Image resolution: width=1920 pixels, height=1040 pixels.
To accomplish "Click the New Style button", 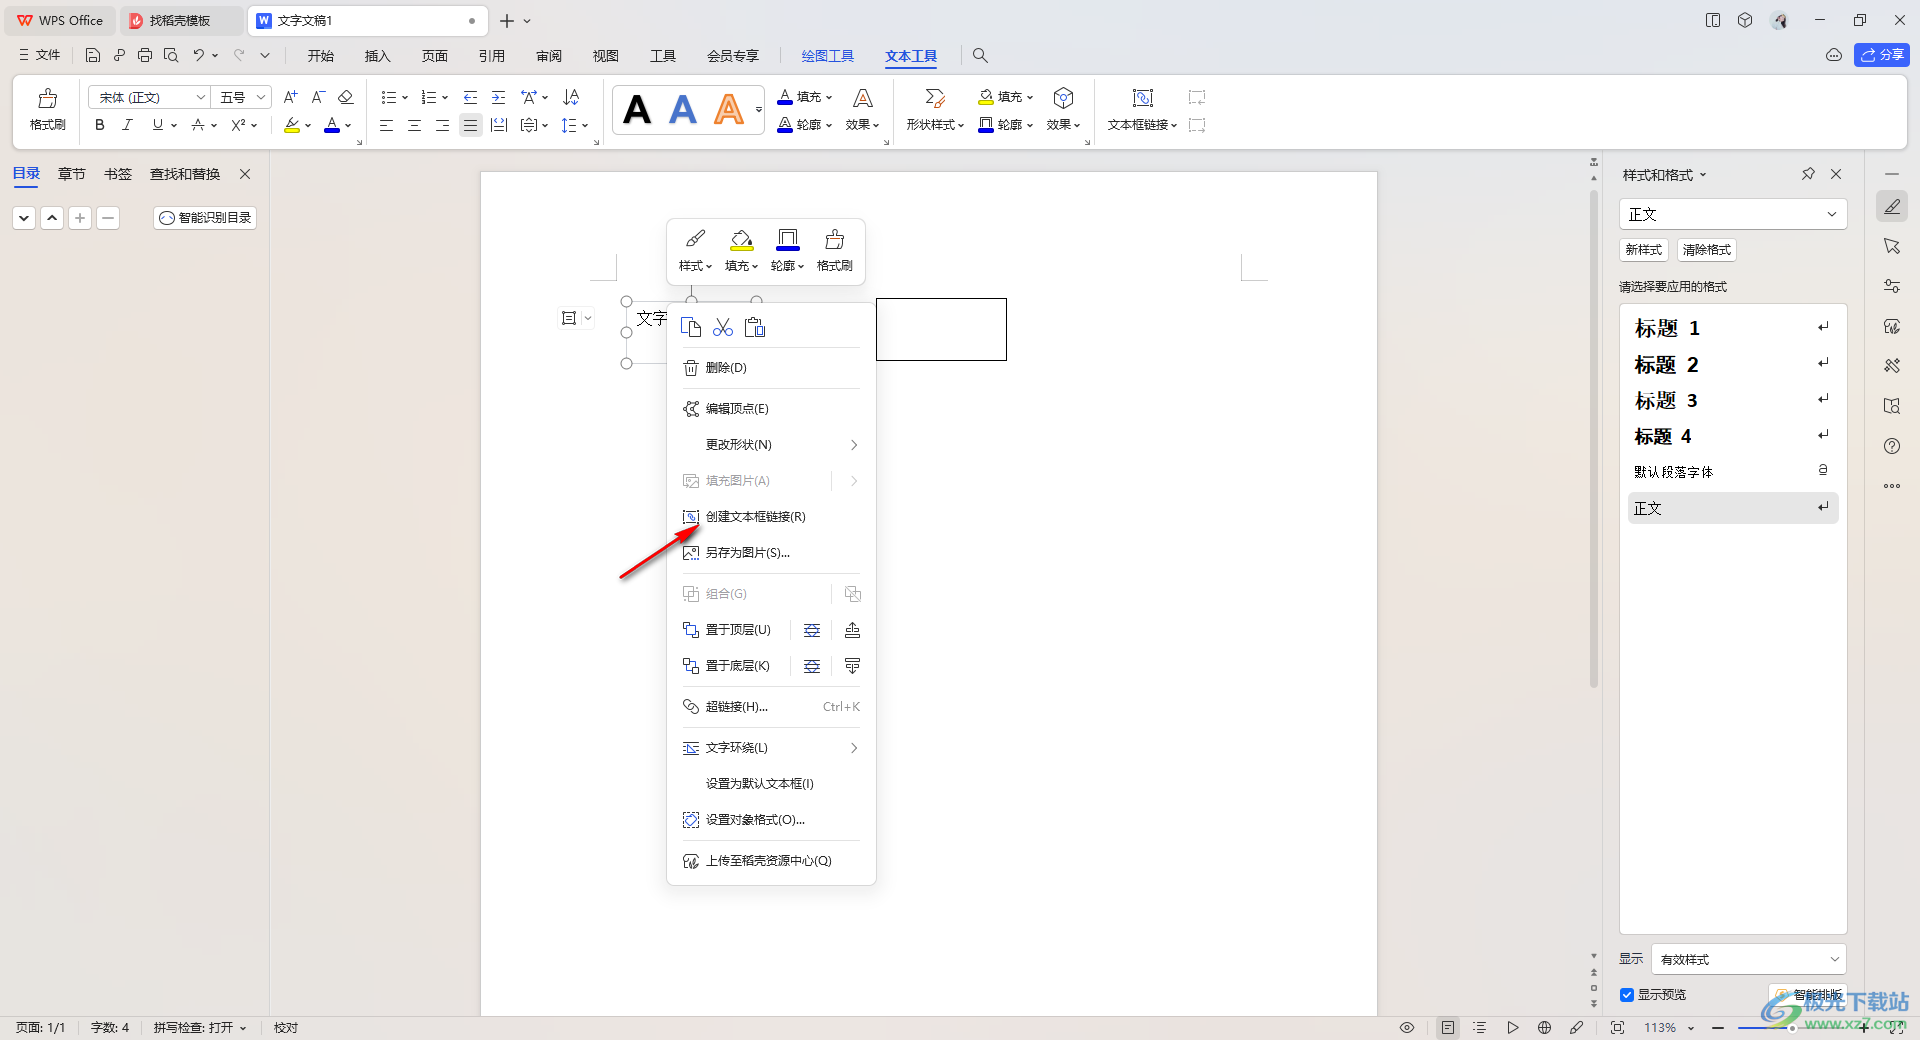I will tap(1643, 250).
